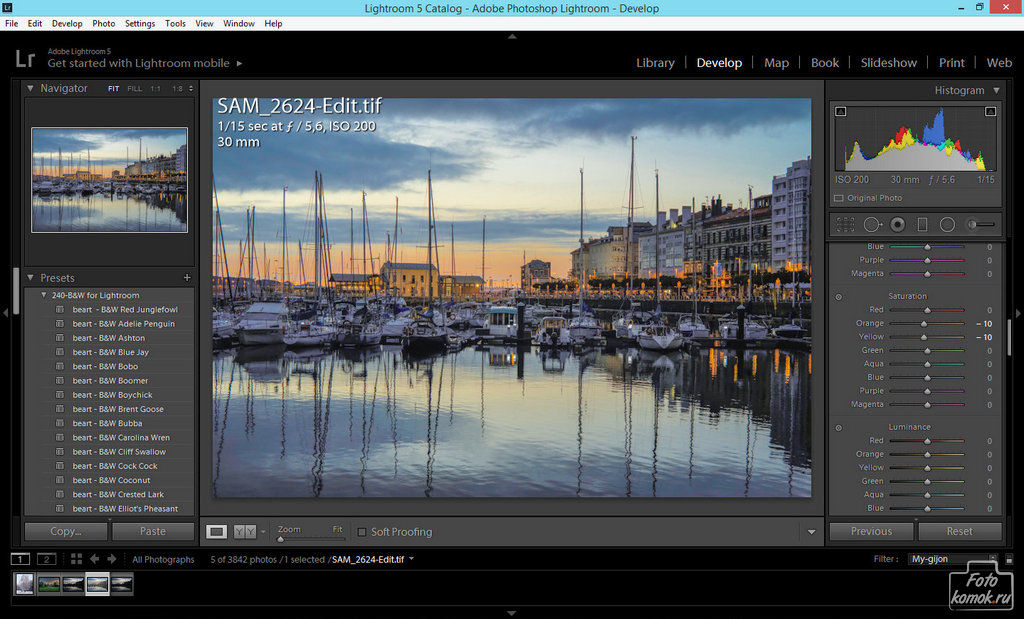Image resolution: width=1024 pixels, height=619 pixels.
Task: Select the first filmstrip thumbnail
Action: [x=24, y=584]
